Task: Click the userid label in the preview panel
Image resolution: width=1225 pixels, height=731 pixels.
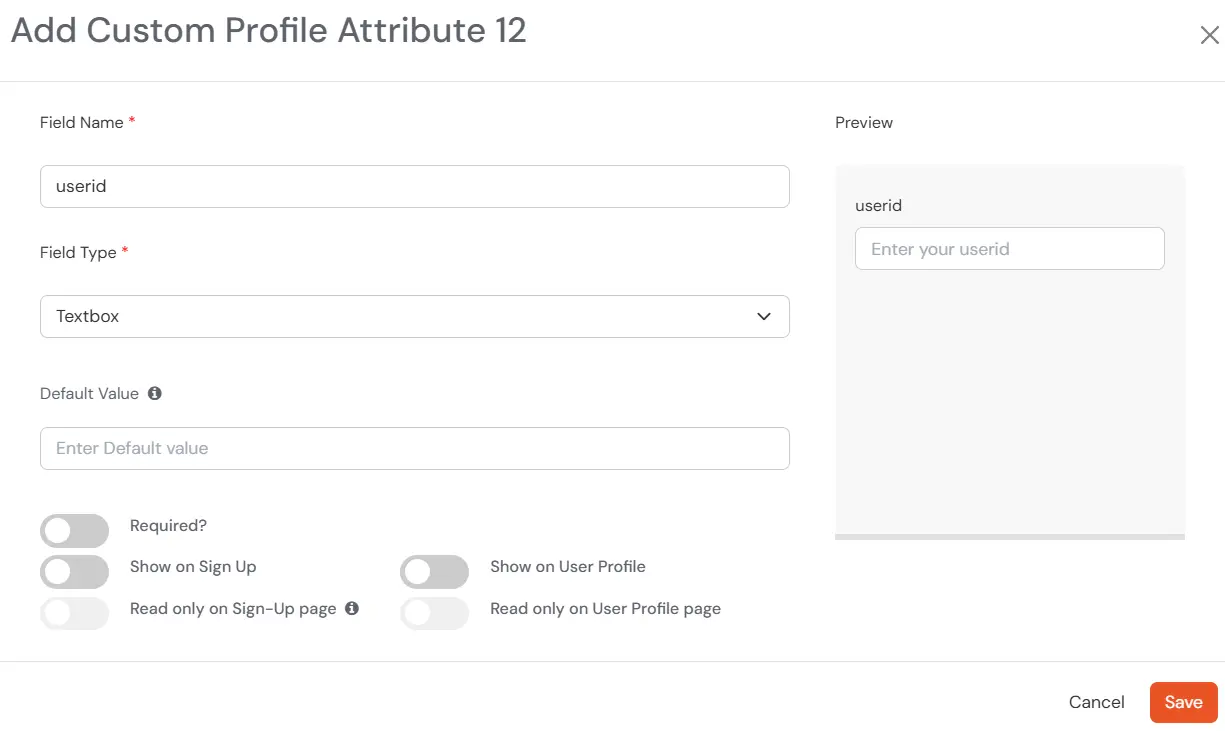Action: pyautogui.click(x=877, y=205)
